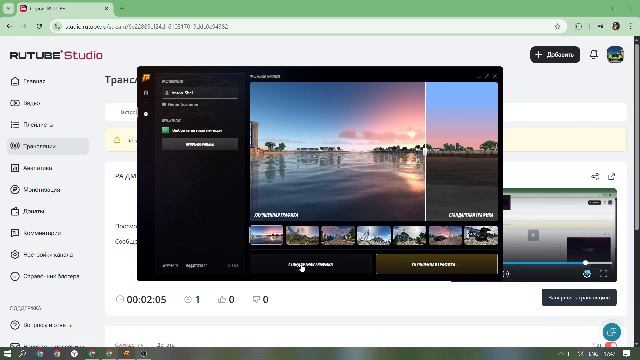The image size is (640, 360).
Task: Open the preview player settings gear
Action: pos(587,273)
